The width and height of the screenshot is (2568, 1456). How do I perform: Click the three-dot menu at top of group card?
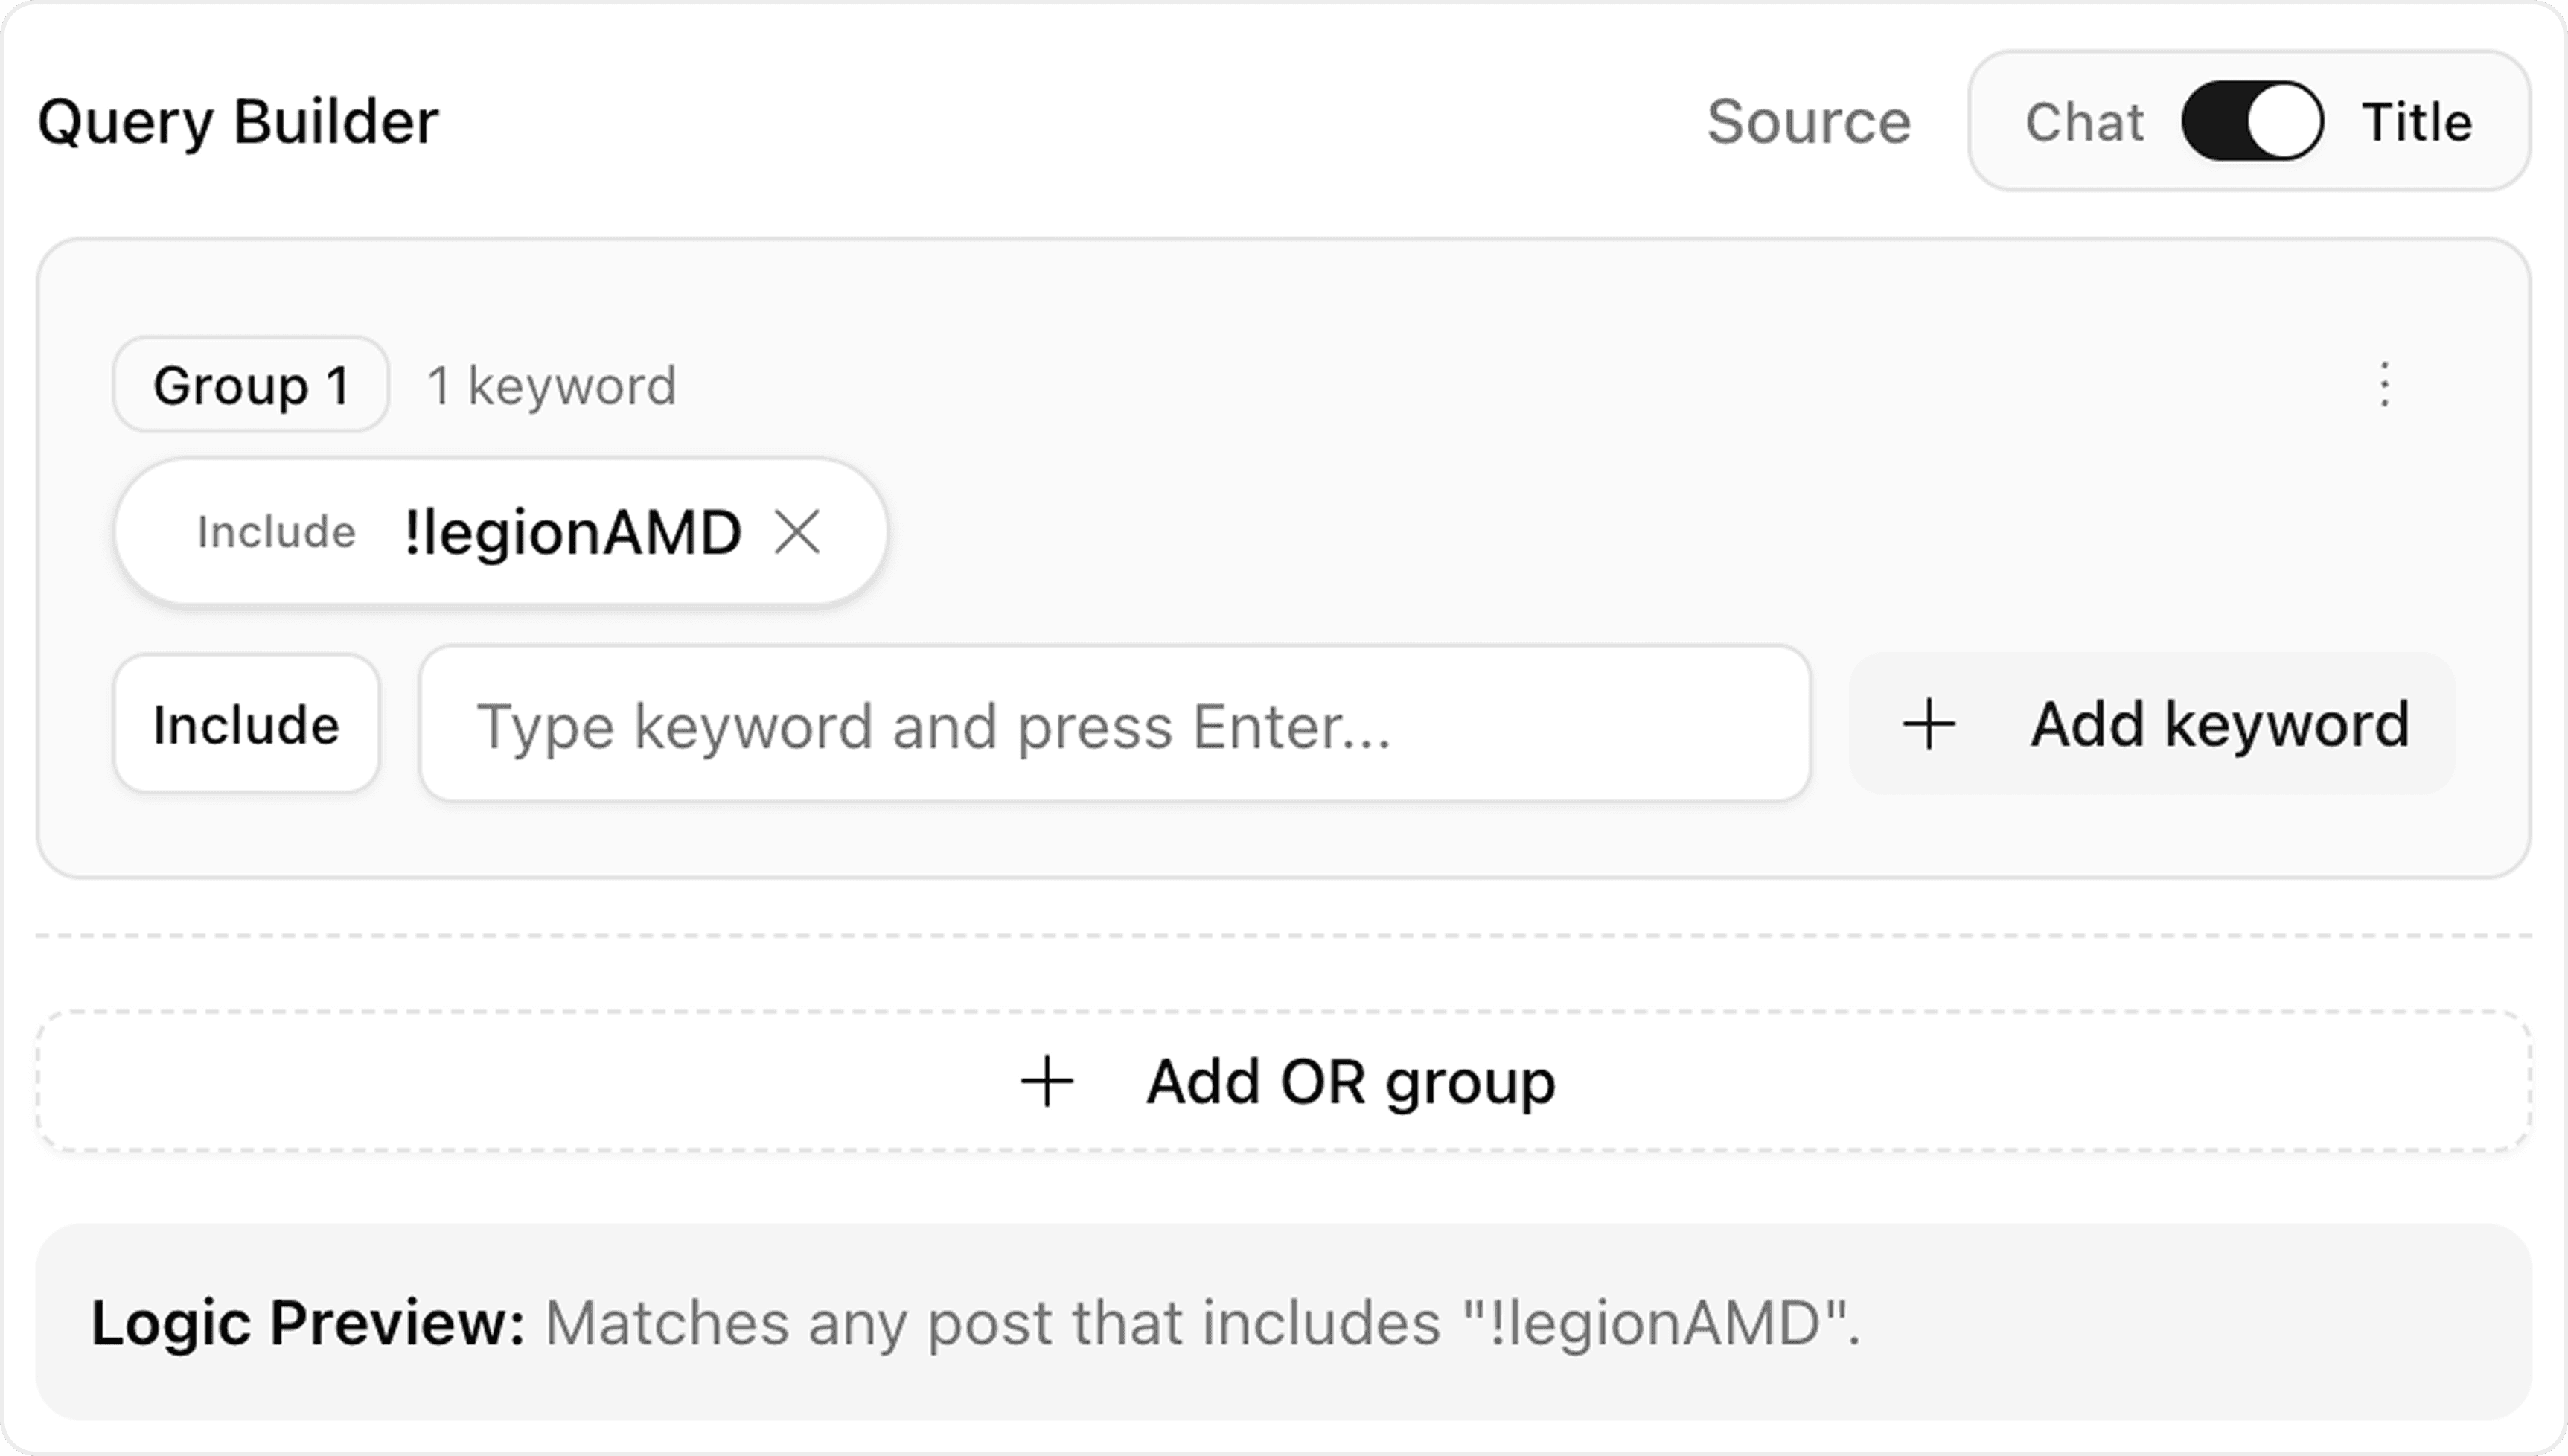(2385, 385)
